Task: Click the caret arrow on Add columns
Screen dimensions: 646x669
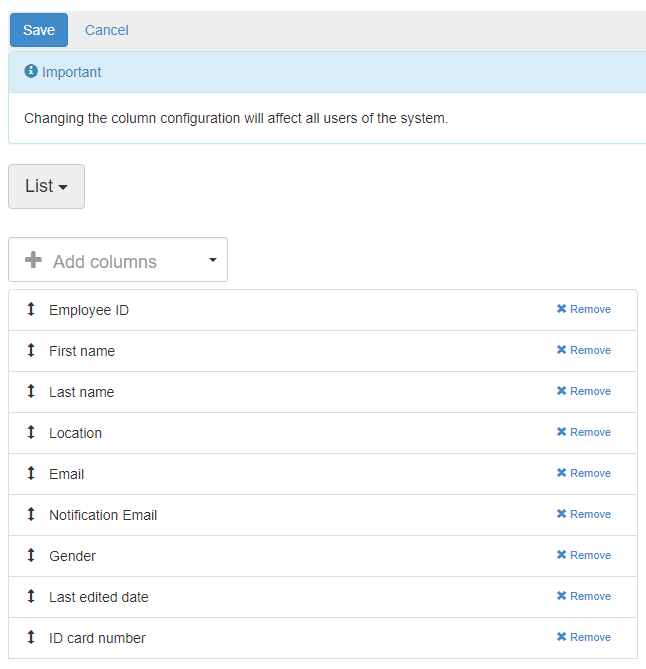Action: click(x=212, y=260)
